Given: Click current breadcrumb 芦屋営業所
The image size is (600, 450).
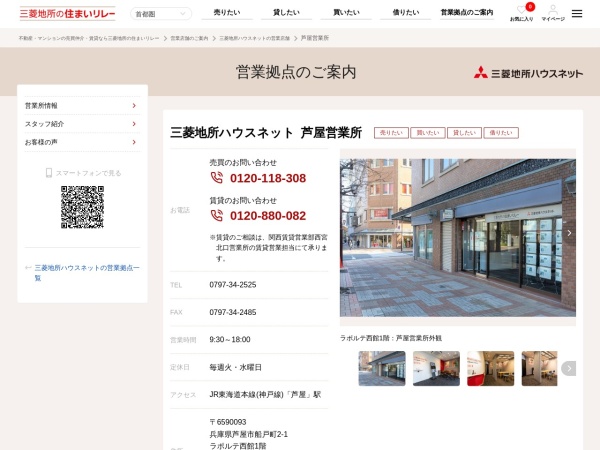Looking at the screenshot, I should 315,38.
